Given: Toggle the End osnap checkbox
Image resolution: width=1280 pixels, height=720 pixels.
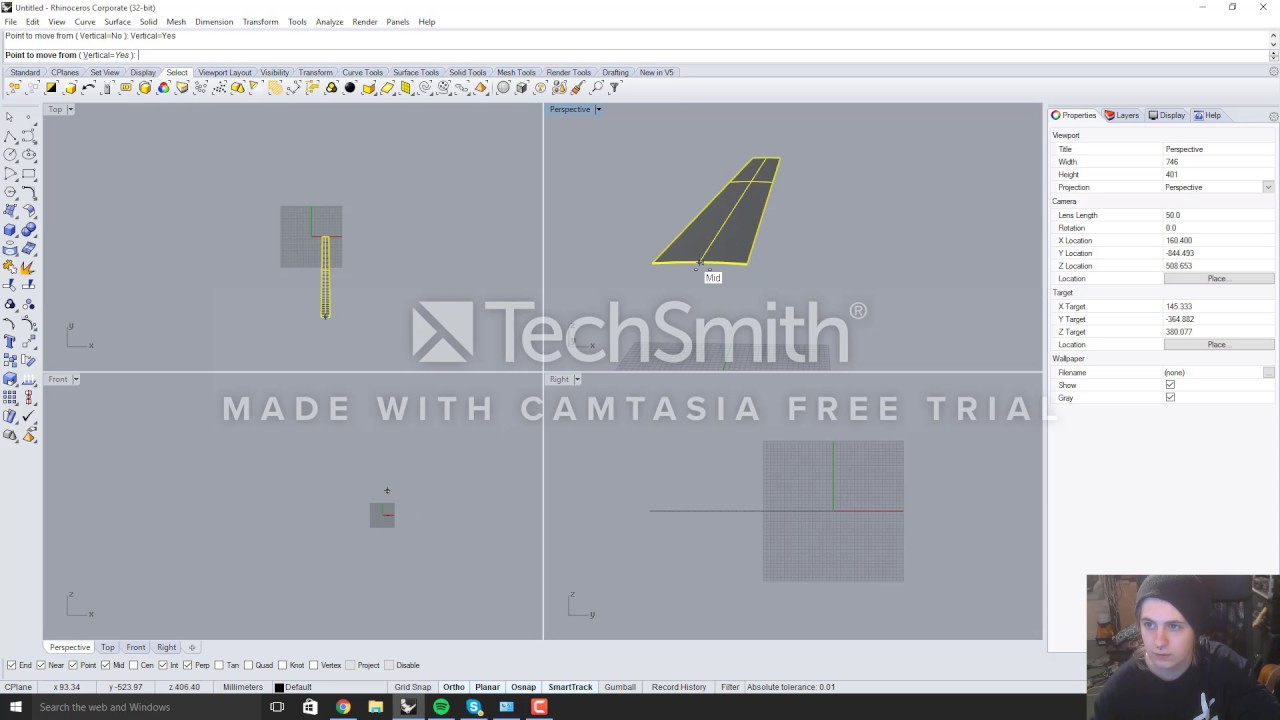Looking at the screenshot, I should click(x=11, y=665).
